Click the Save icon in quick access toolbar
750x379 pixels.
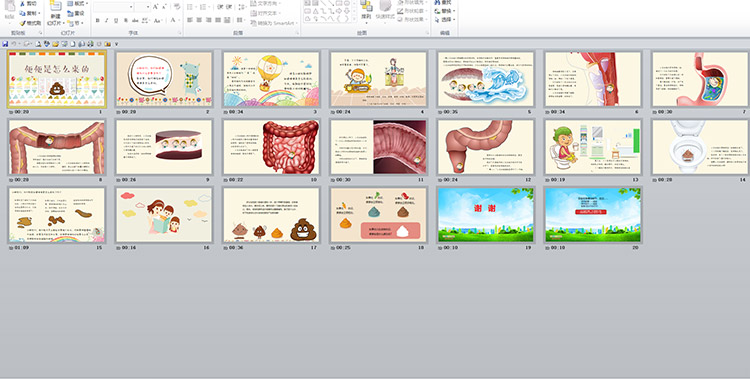[x=5, y=44]
